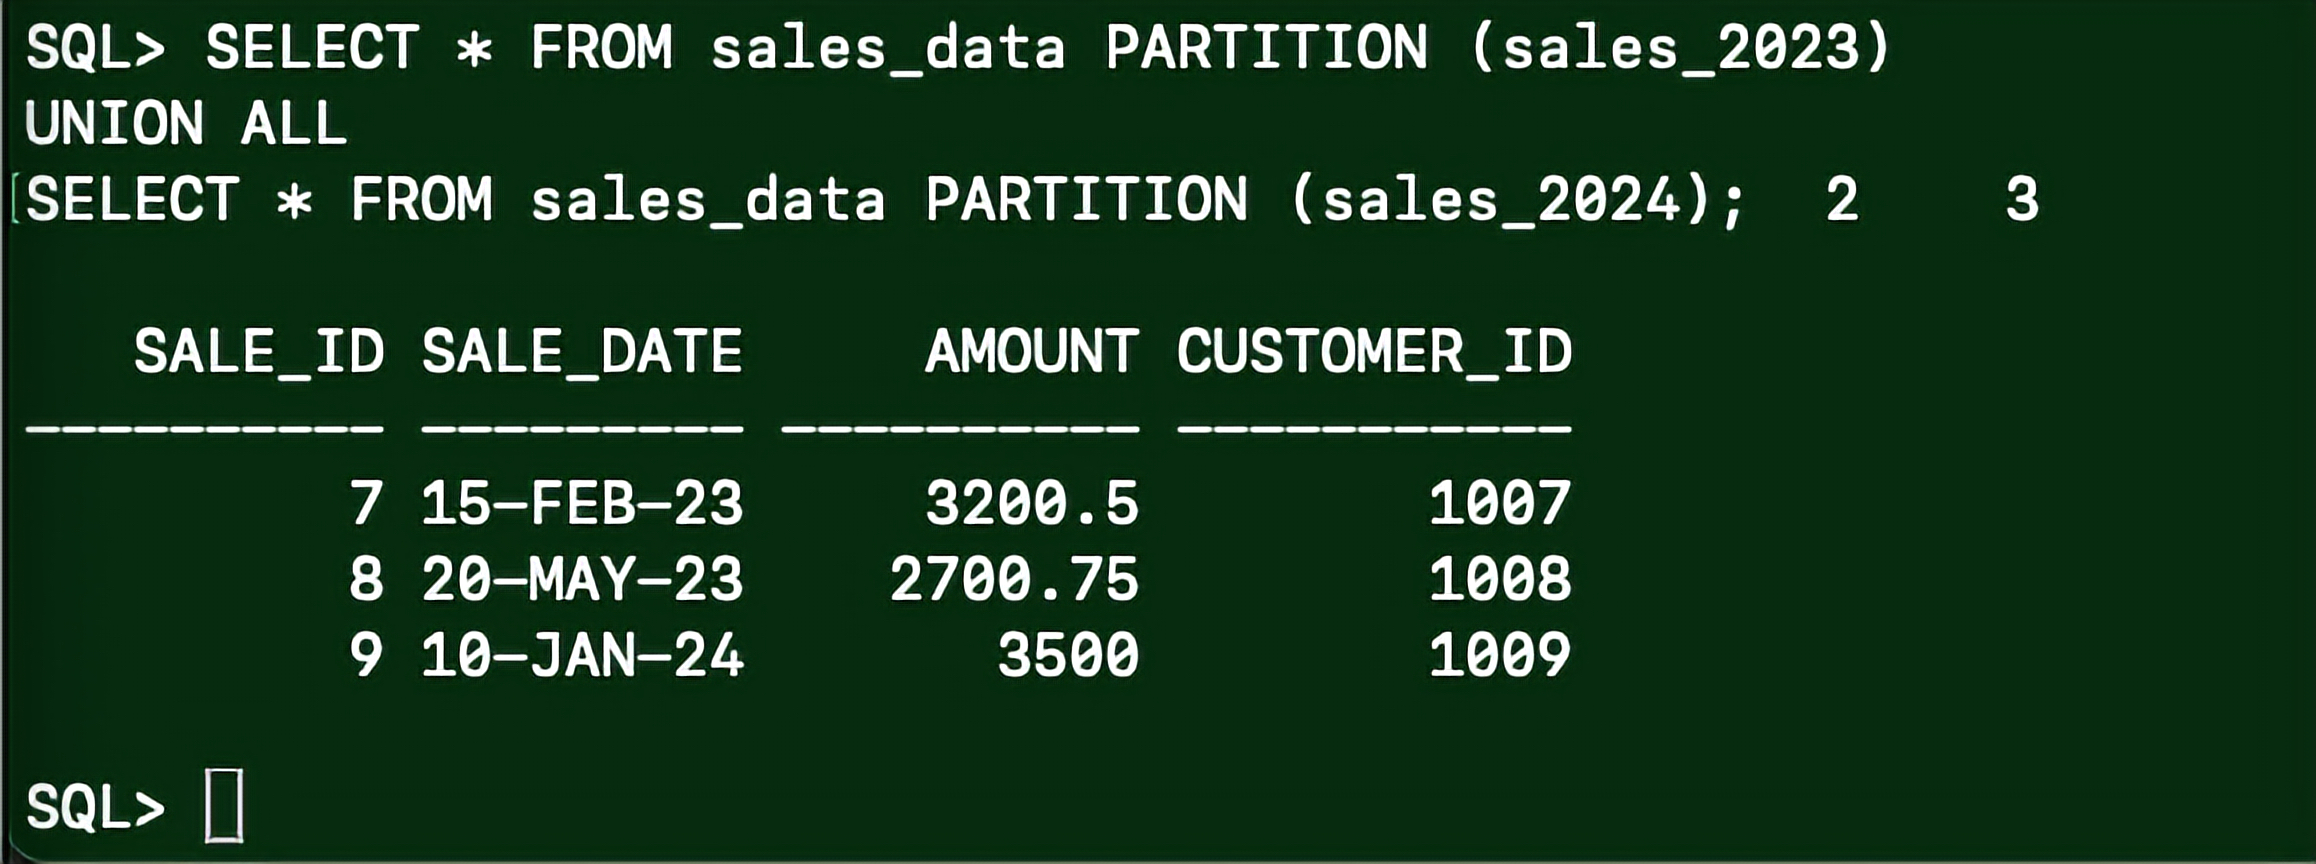Click the SALE_ID column header
This screenshot has width=2316, height=864.
tap(259, 353)
